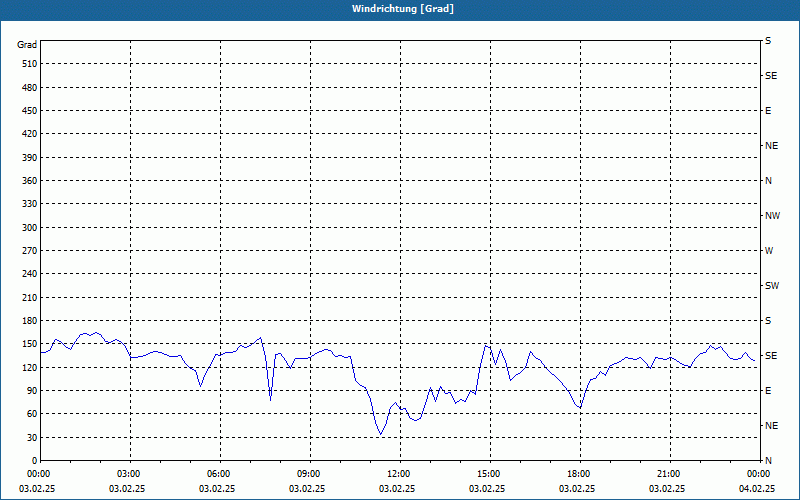800x500 pixels.
Task: Click the 360 y-axis value
Action: [30, 181]
